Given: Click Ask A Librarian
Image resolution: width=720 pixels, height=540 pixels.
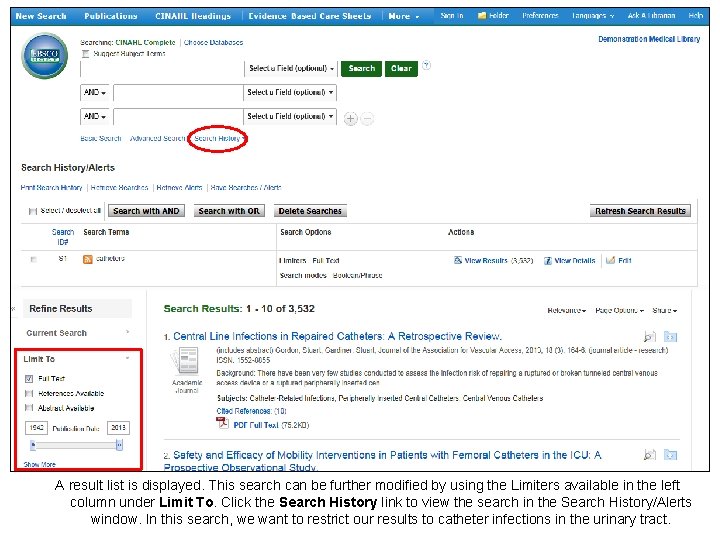Looking at the screenshot, I should pyautogui.click(x=651, y=16).
